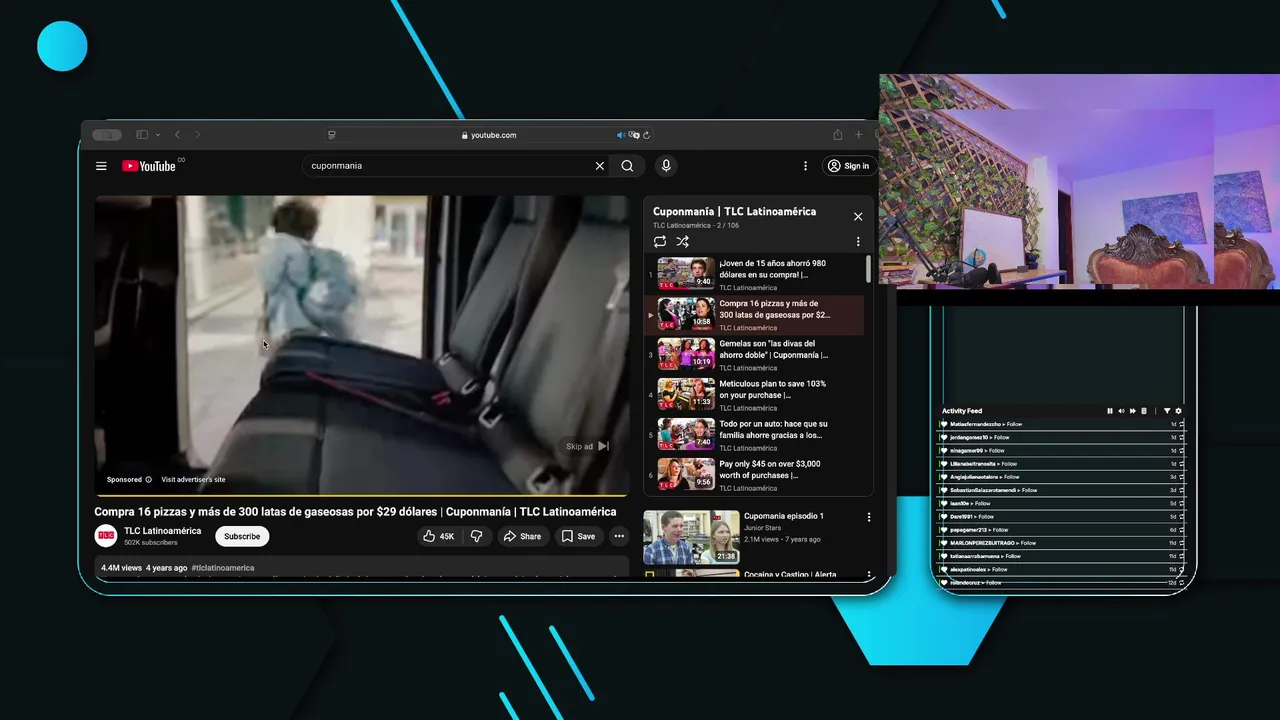Navigate back in Safari
Viewport: 1280px width, 720px height.
tap(177, 135)
